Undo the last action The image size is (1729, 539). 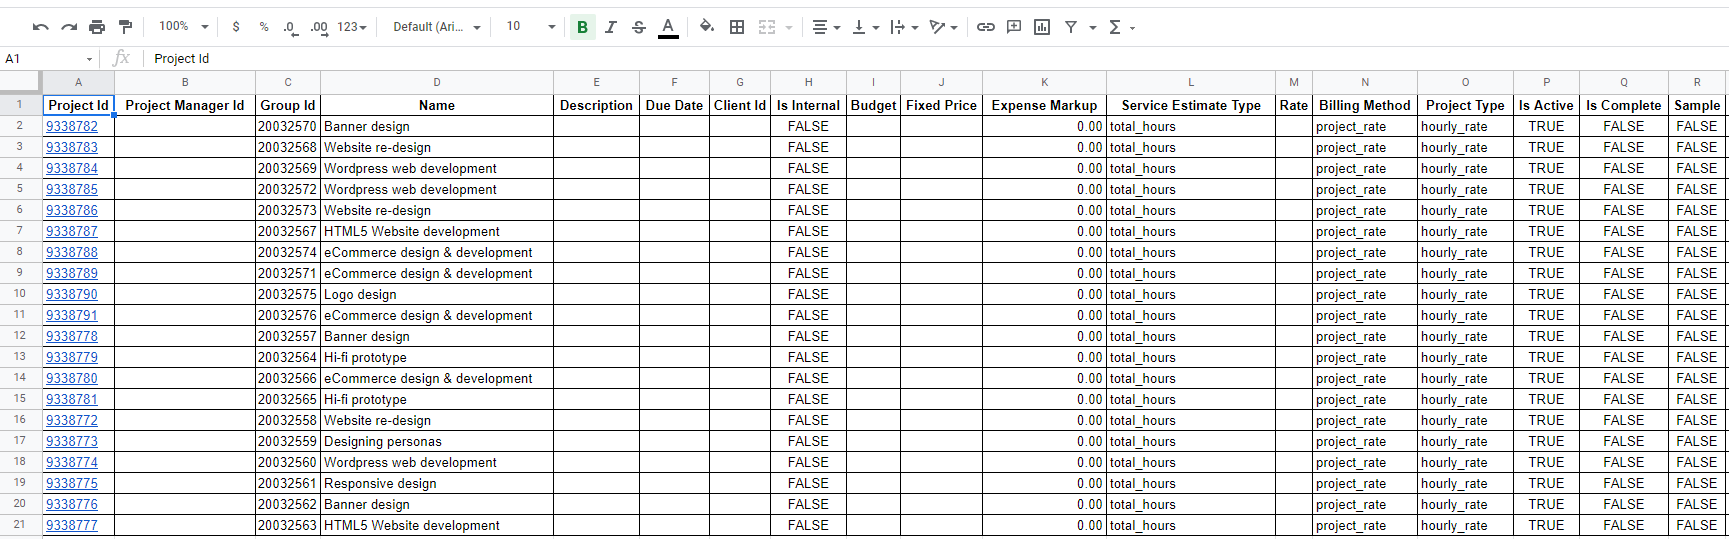41,27
